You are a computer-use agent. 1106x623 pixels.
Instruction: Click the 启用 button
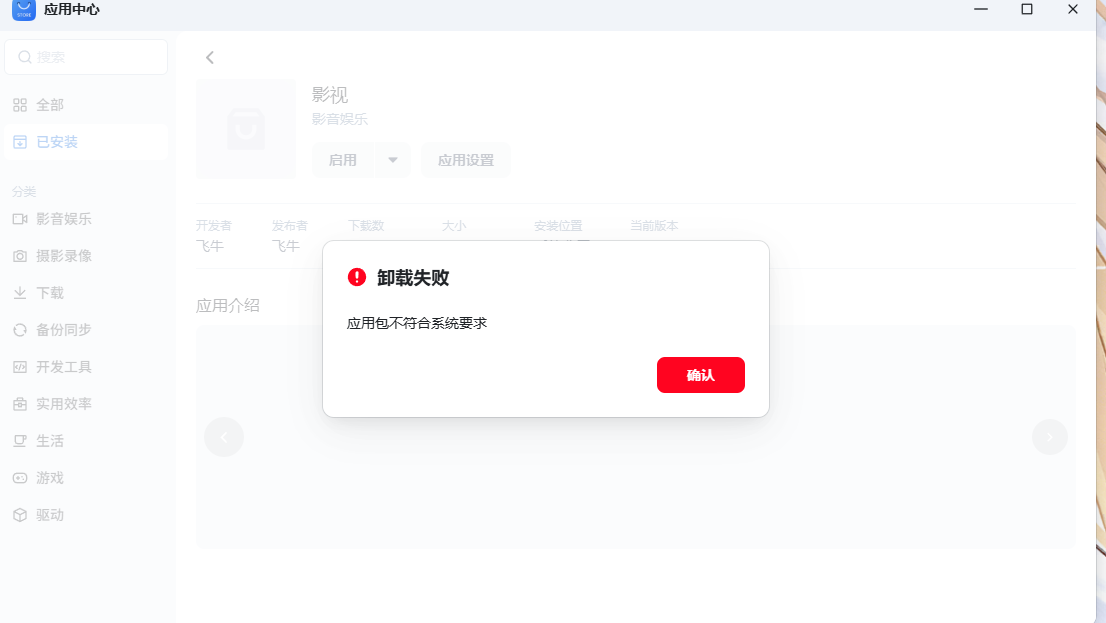[343, 160]
